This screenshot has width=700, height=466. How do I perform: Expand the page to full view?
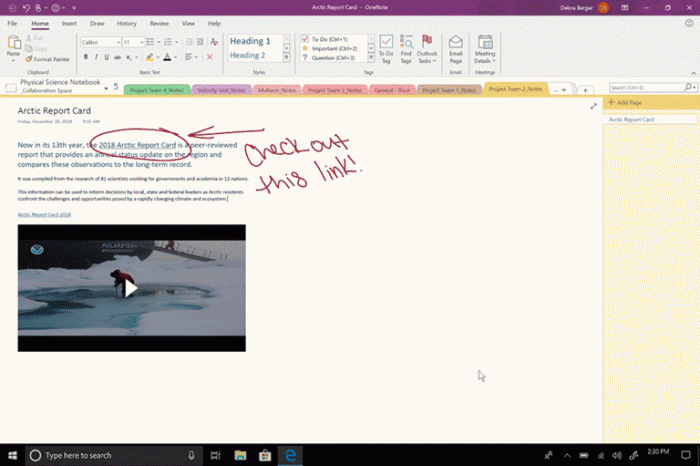593,106
